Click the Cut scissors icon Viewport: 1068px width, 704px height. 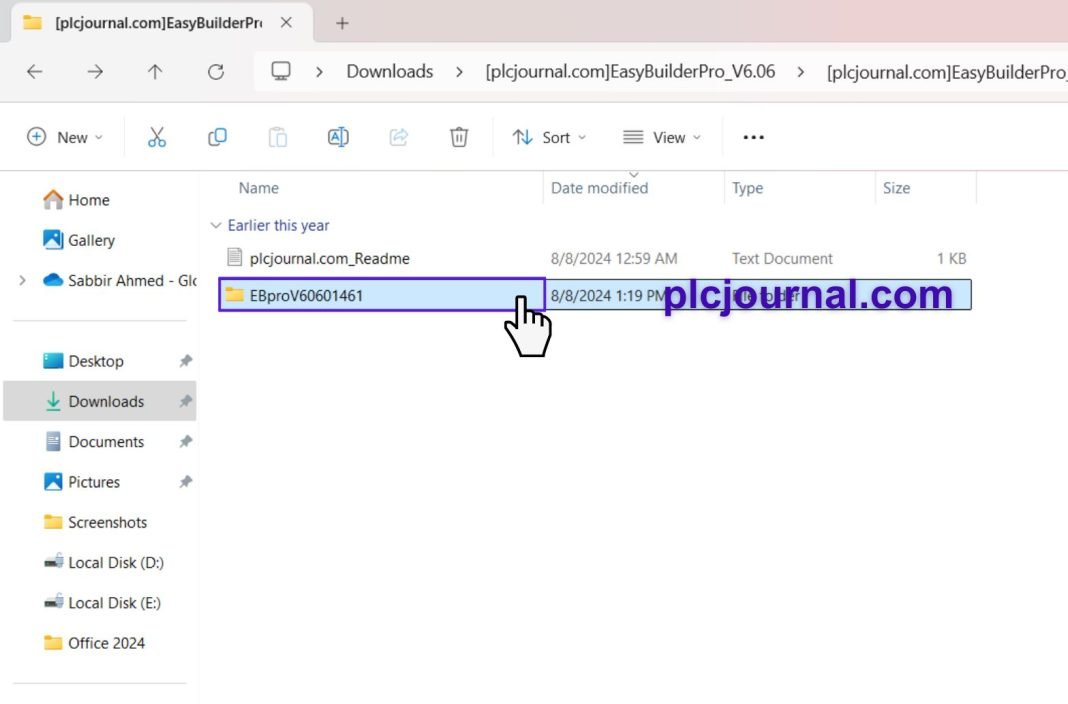click(157, 137)
